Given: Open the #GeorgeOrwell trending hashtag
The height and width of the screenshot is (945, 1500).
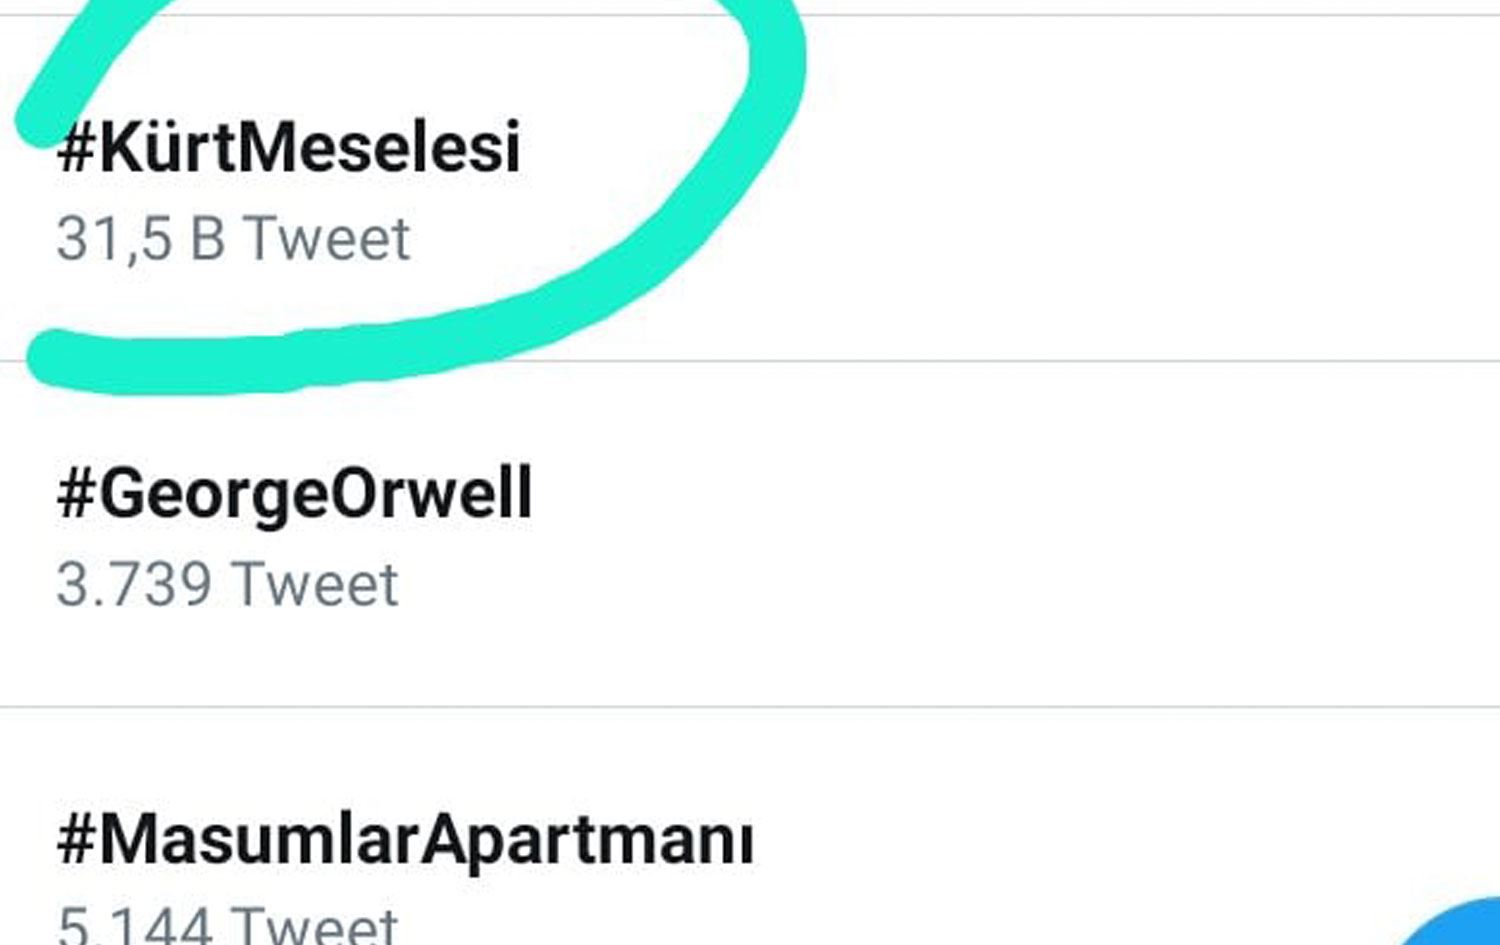Looking at the screenshot, I should tap(296, 494).
